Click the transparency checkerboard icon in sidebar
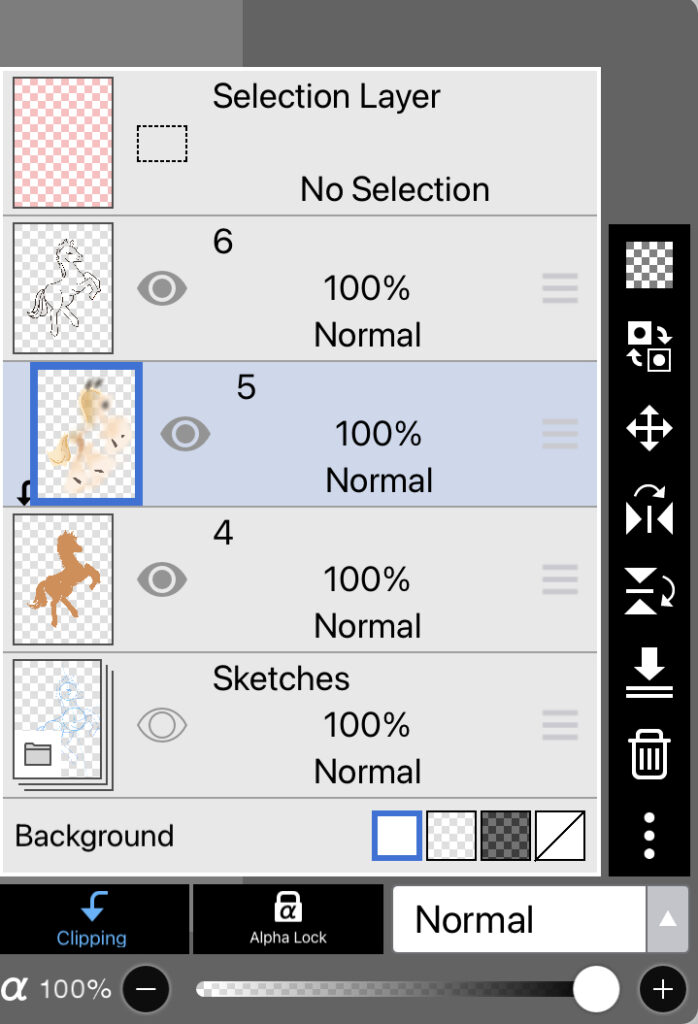Image resolution: width=698 pixels, height=1024 pixels. (649, 265)
